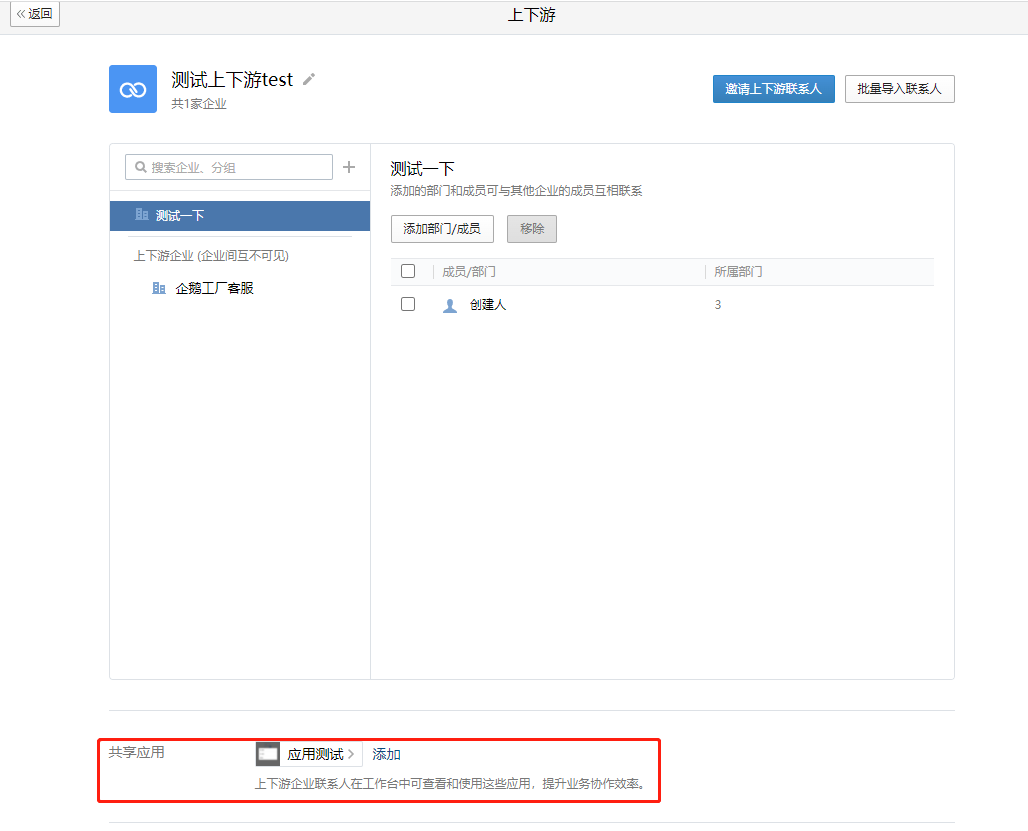Check the box for 创建人 row
Screen dimensions: 1028x831
click(408, 304)
